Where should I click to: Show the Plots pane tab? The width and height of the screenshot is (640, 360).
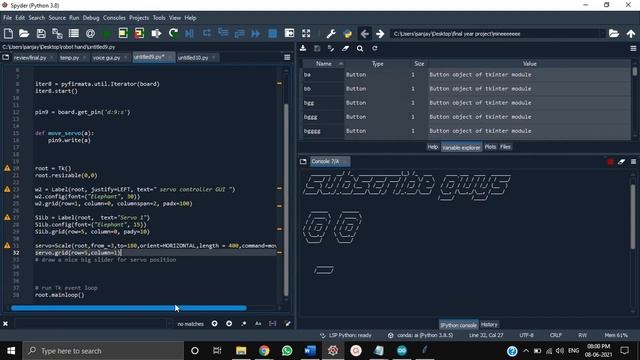(x=490, y=147)
